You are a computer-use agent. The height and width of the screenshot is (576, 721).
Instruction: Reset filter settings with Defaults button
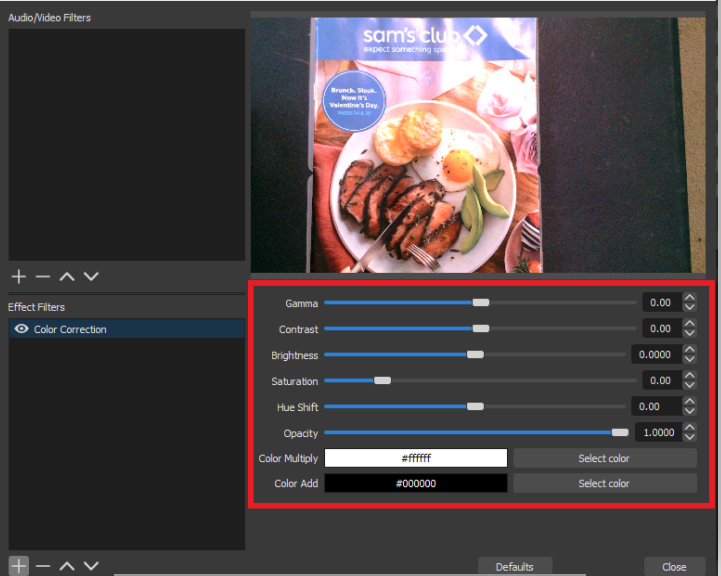click(514, 567)
